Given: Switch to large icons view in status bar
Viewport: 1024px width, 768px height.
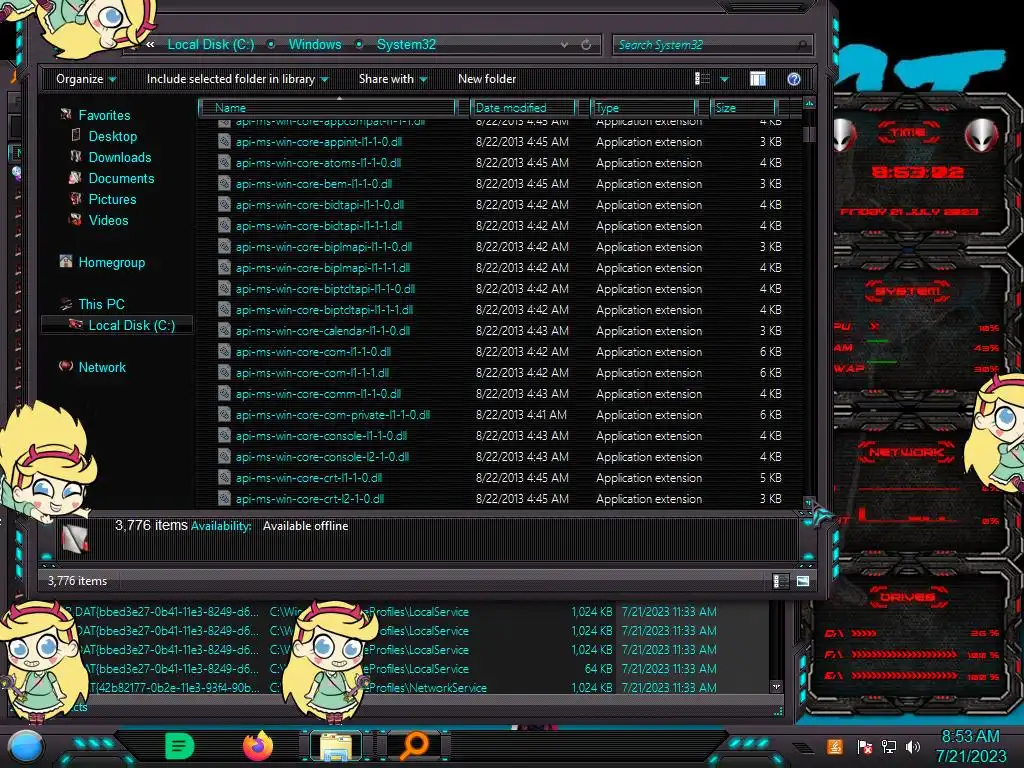Looking at the screenshot, I should pyautogui.click(x=803, y=581).
